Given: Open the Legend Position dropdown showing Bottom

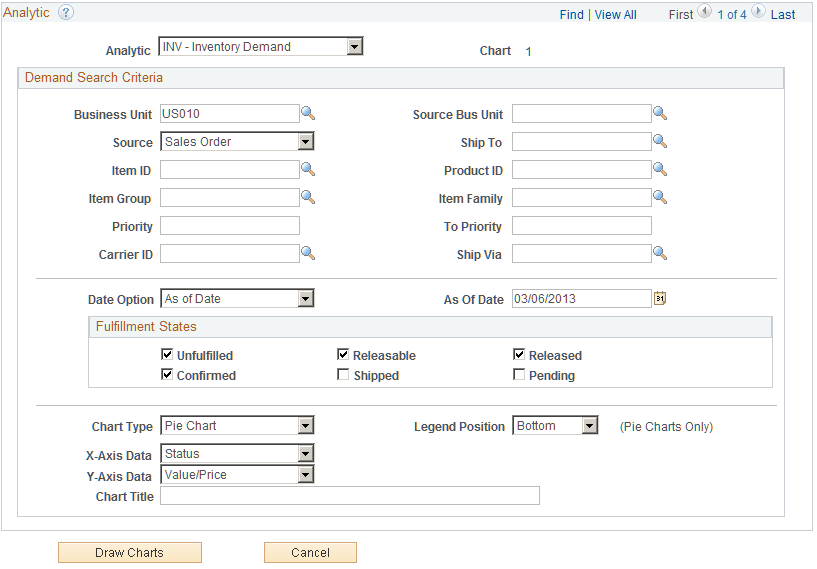Looking at the screenshot, I should (x=555, y=426).
